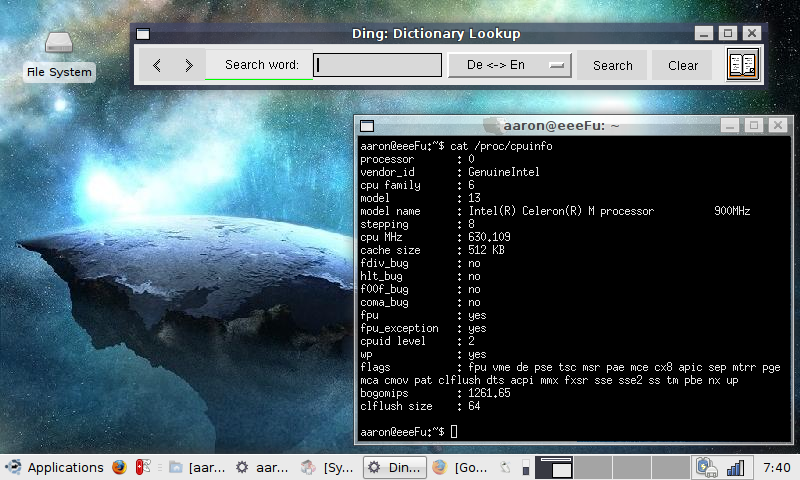Open the terminal window menu icon

(367, 126)
